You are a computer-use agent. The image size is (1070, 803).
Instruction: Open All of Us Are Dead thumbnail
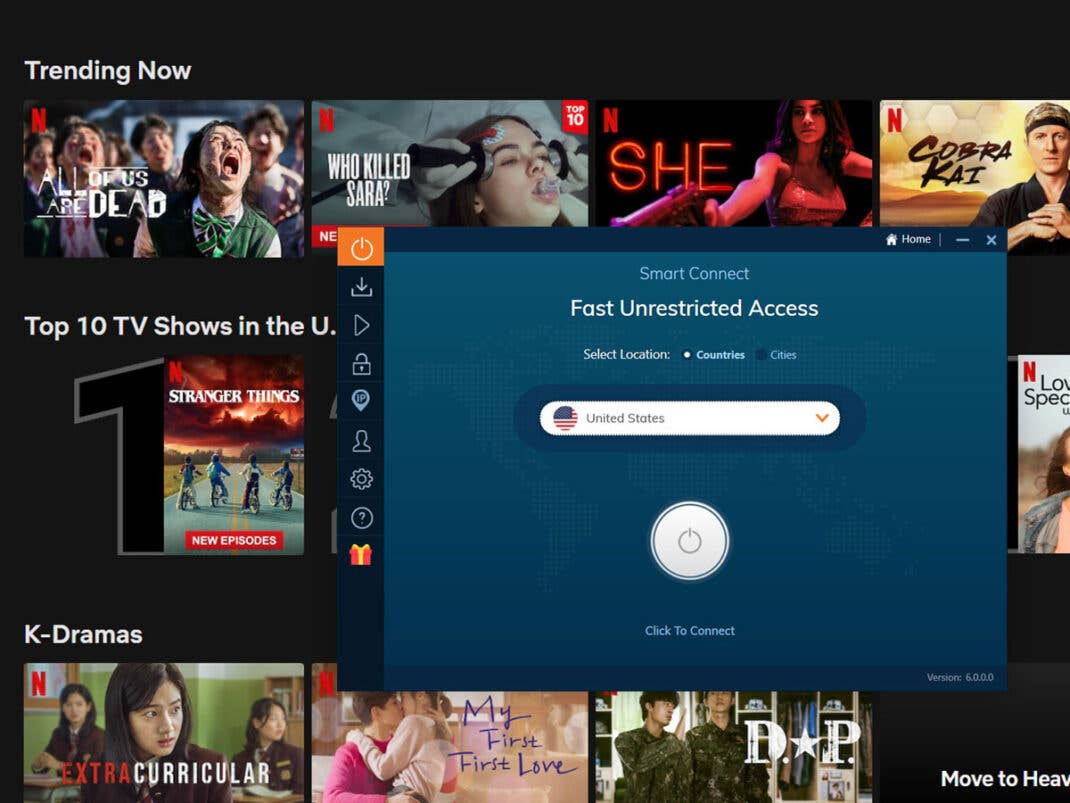163,178
